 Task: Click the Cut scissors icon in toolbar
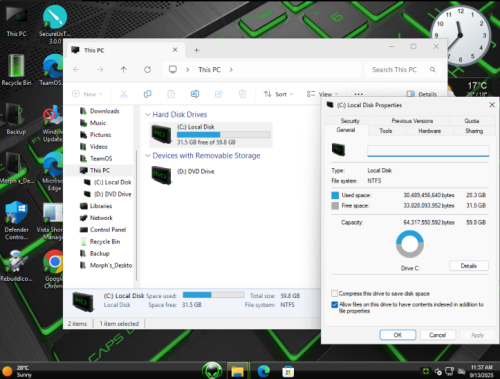point(124,94)
